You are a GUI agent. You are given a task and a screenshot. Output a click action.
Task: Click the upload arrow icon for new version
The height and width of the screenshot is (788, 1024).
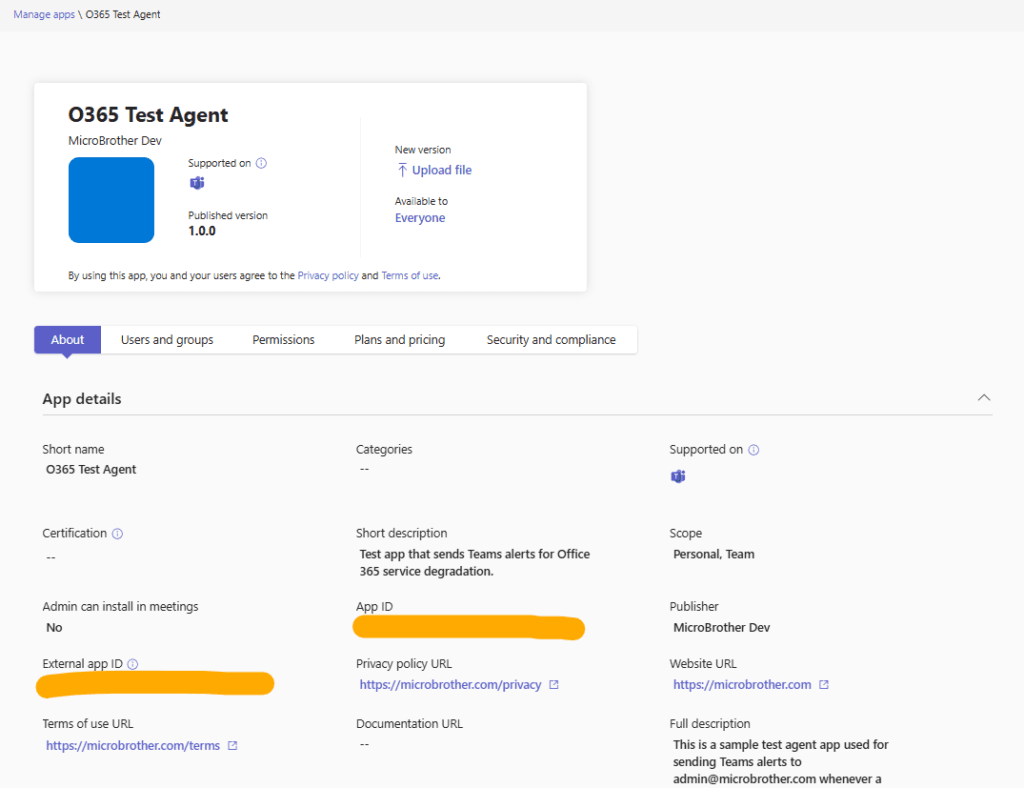(402, 170)
